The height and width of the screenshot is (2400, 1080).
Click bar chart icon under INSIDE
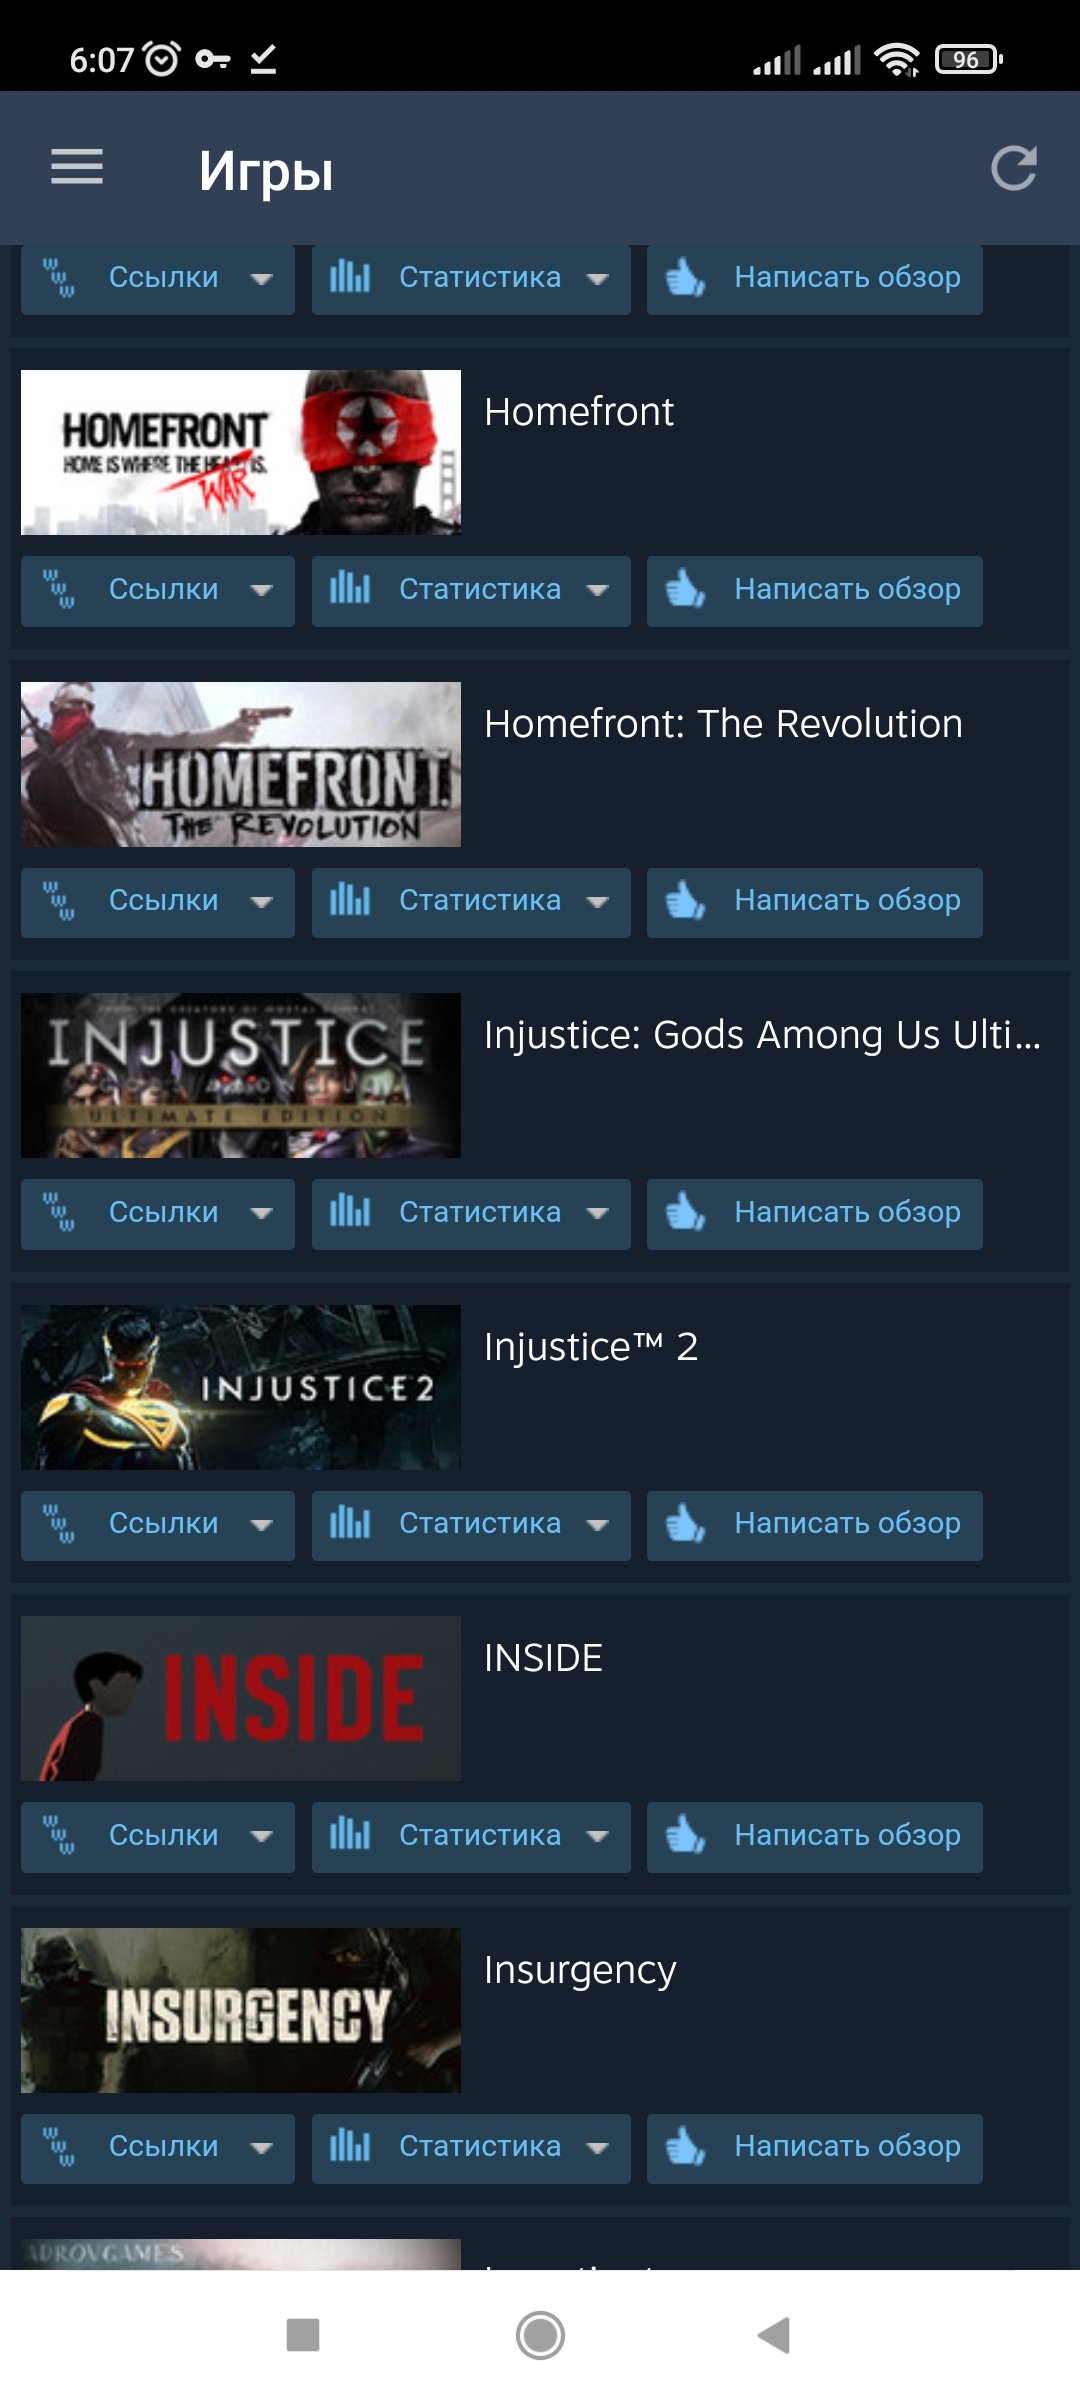[x=350, y=1835]
